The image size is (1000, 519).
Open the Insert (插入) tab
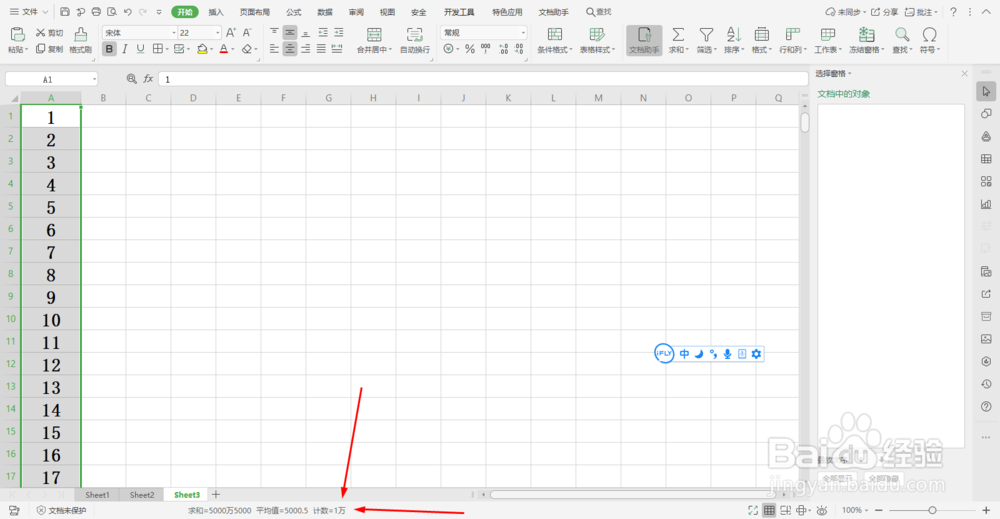click(216, 12)
